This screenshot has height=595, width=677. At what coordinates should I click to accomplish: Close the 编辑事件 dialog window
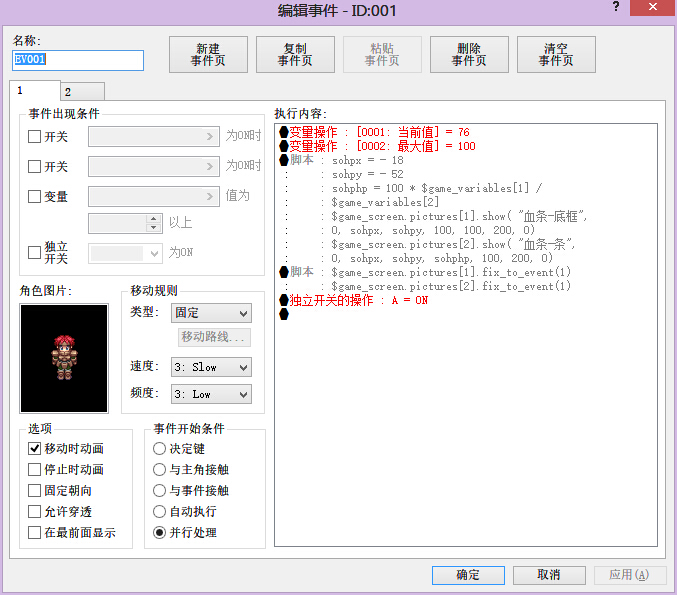[x=653, y=7]
